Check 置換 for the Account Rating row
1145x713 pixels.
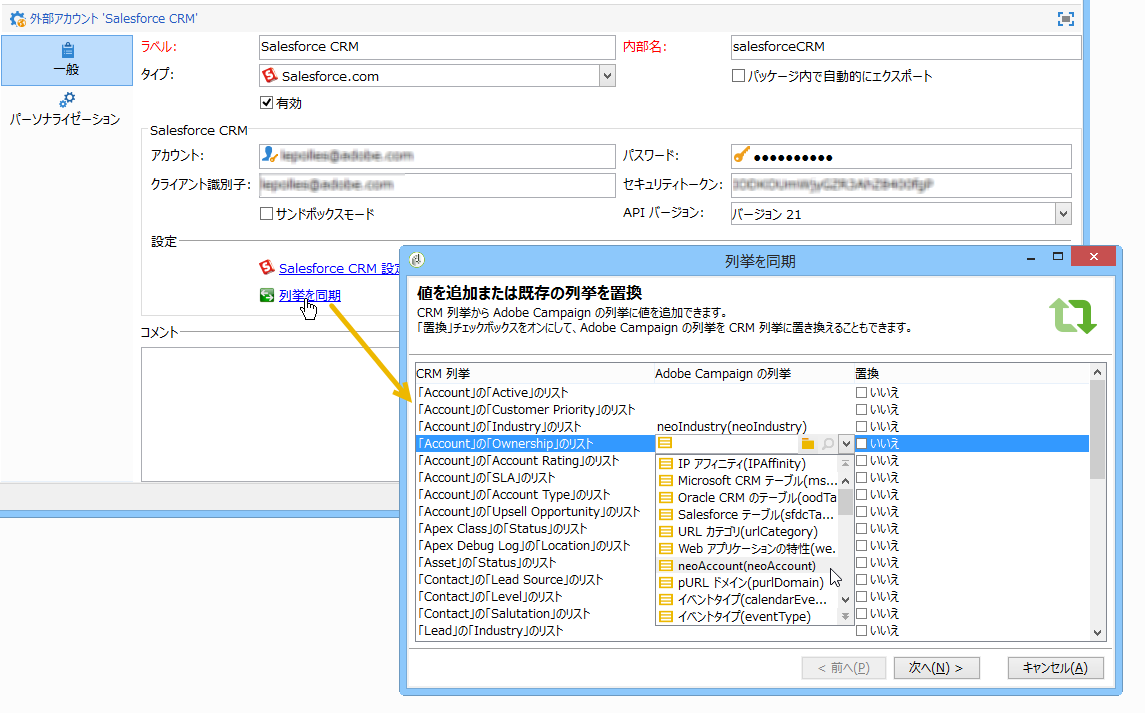click(862, 460)
